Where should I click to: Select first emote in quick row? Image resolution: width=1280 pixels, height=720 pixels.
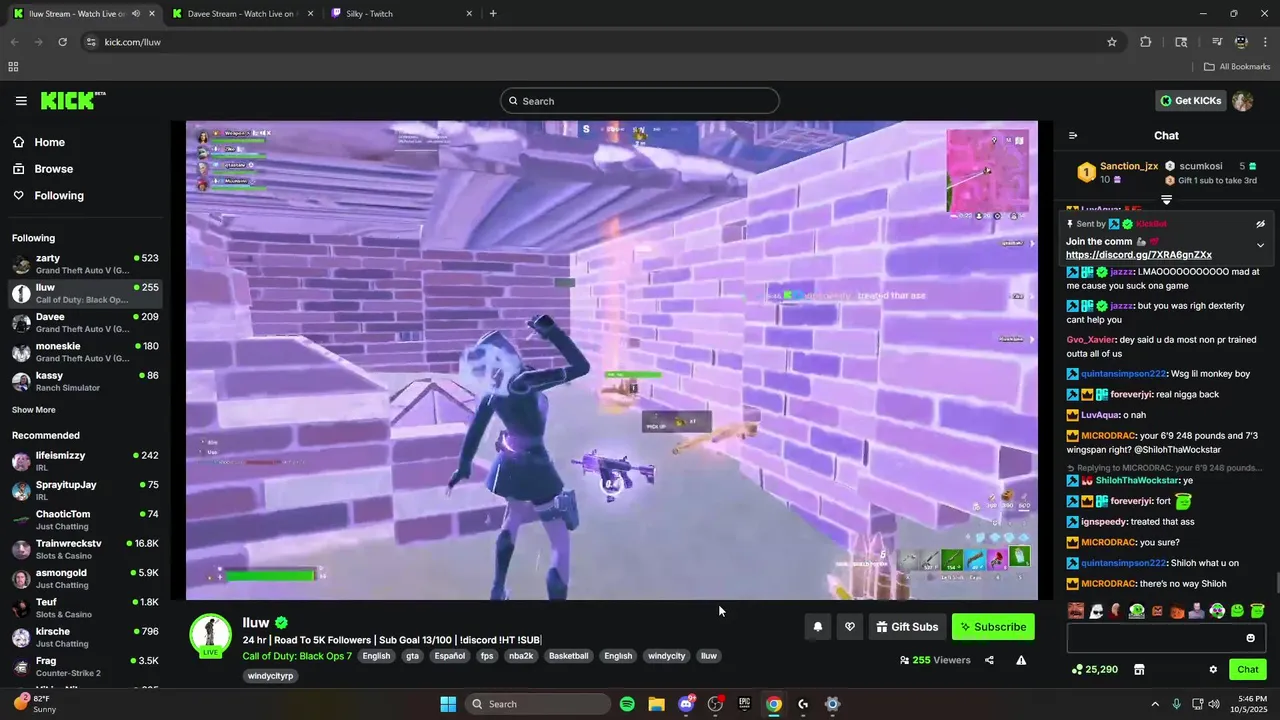(x=1076, y=611)
